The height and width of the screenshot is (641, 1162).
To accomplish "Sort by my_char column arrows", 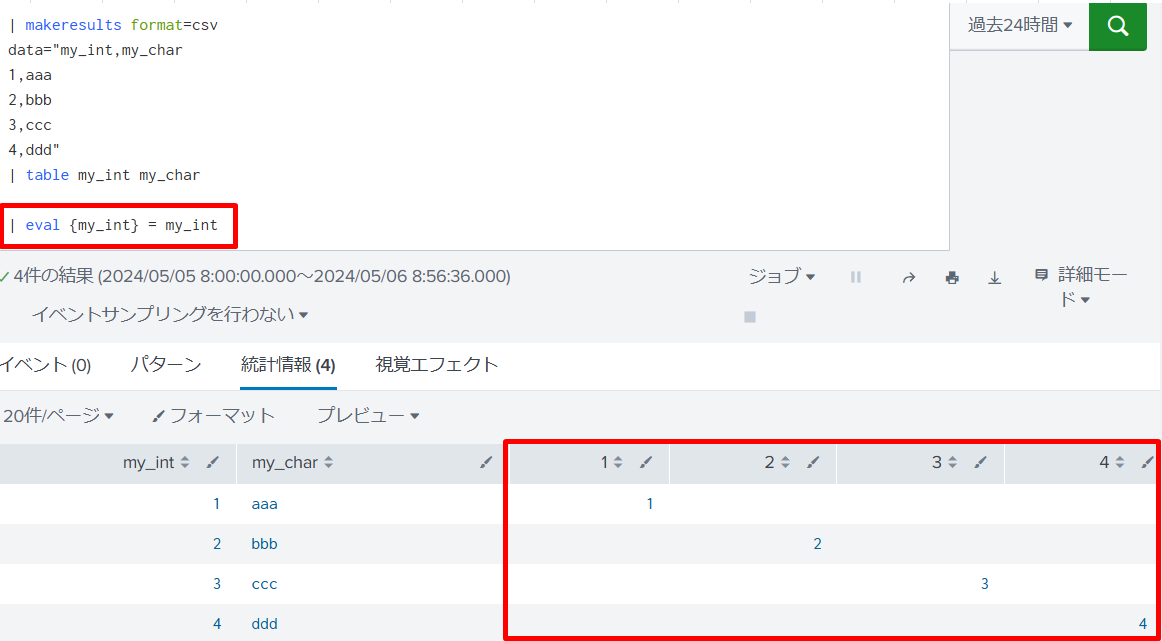I will click(x=328, y=462).
